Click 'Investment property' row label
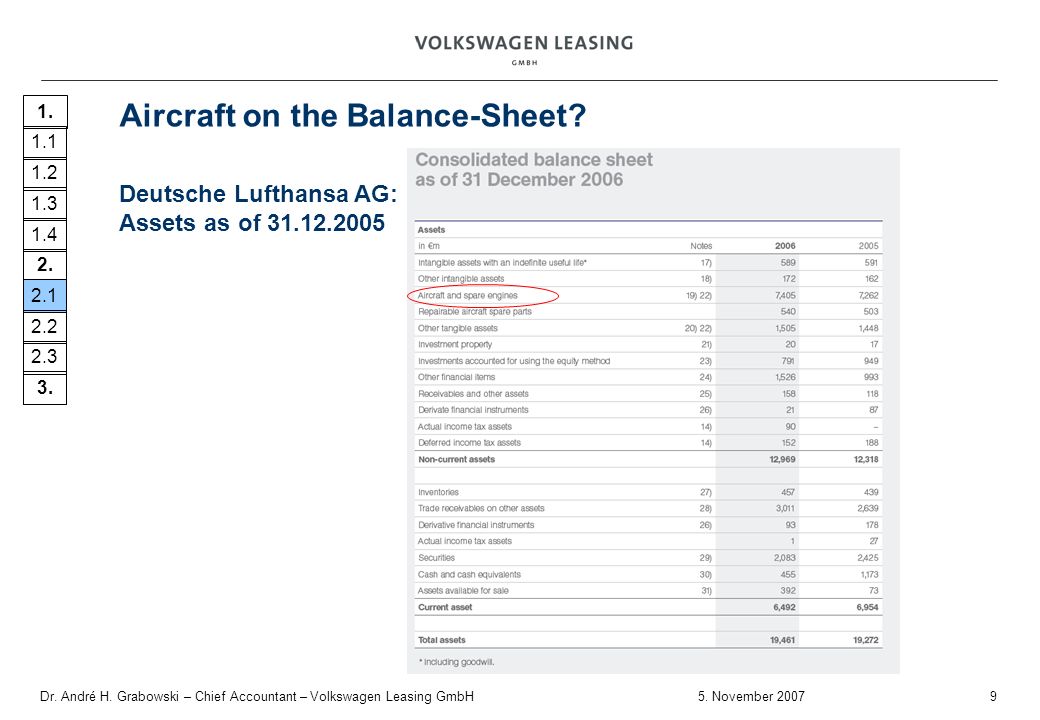The image size is (1040, 720). (x=455, y=345)
